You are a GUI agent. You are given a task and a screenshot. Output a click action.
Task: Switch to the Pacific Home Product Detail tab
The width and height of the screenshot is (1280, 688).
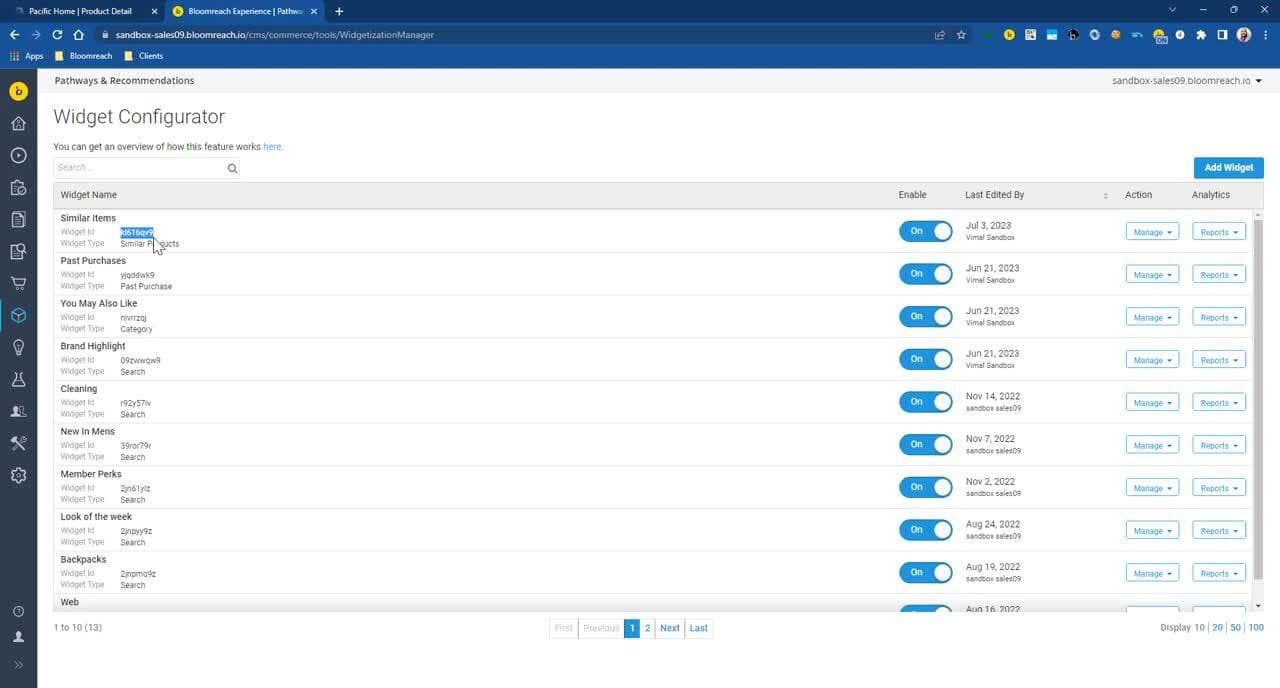pos(85,11)
